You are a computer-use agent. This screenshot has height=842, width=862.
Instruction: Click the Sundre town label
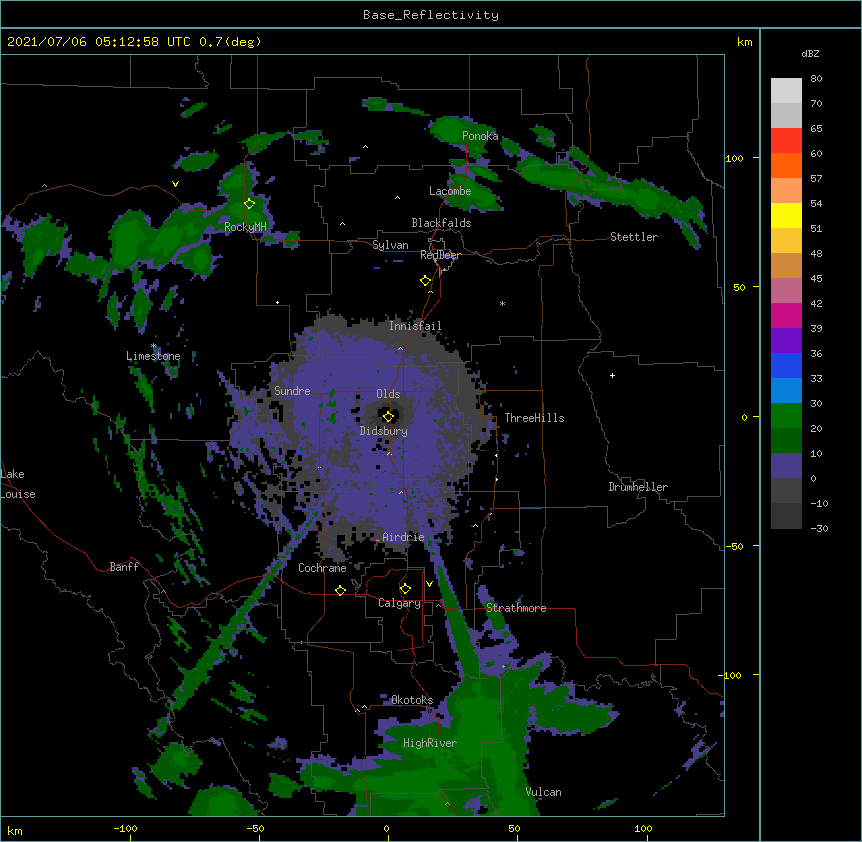pyautogui.click(x=292, y=391)
